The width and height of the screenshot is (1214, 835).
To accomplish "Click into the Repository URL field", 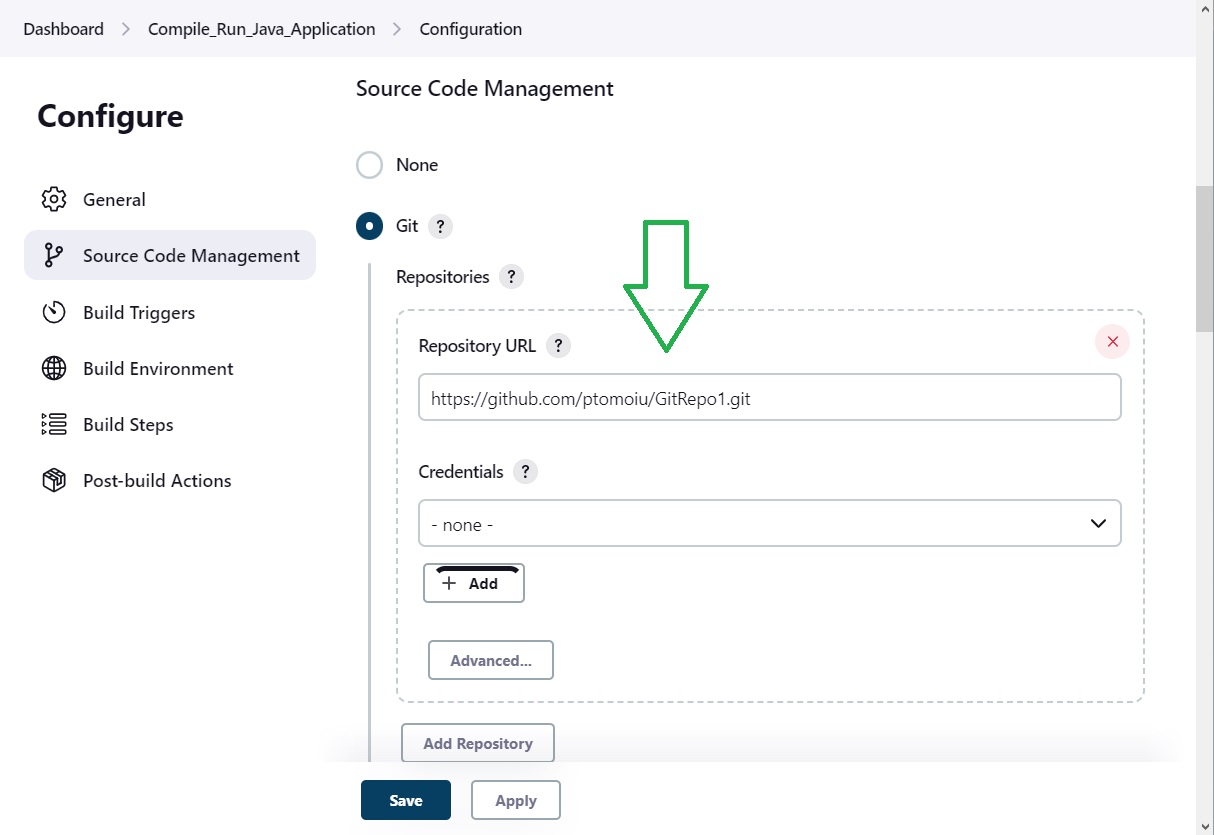I will (770, 397).
